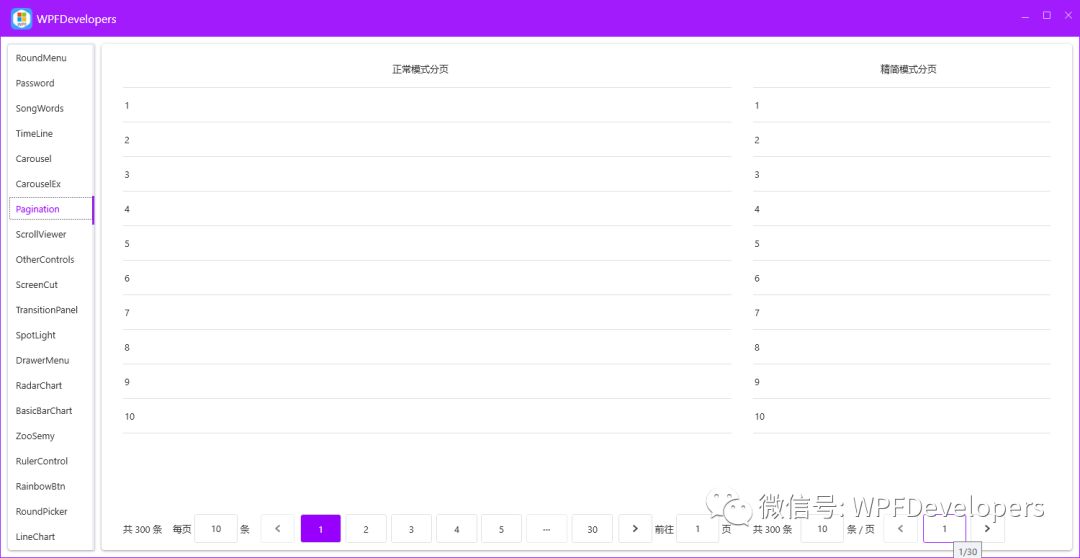The height and width of the screenshot is (558, 1080).
Task: Open DrawerMenu in the sidebar list
Action: (42, 361)
